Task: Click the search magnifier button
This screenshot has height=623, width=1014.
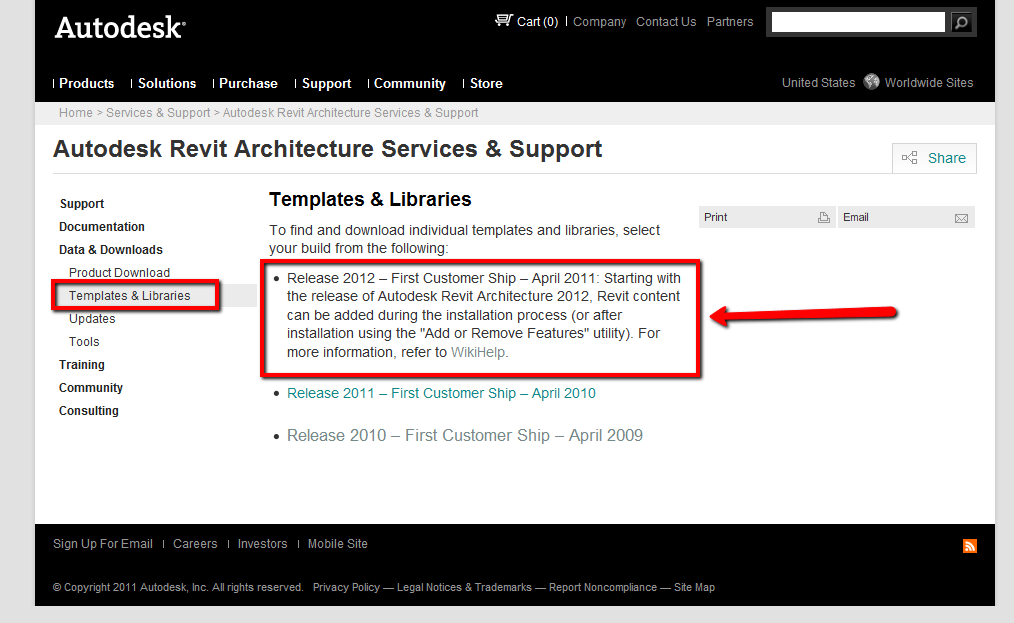Action: [x=962, y=23]
